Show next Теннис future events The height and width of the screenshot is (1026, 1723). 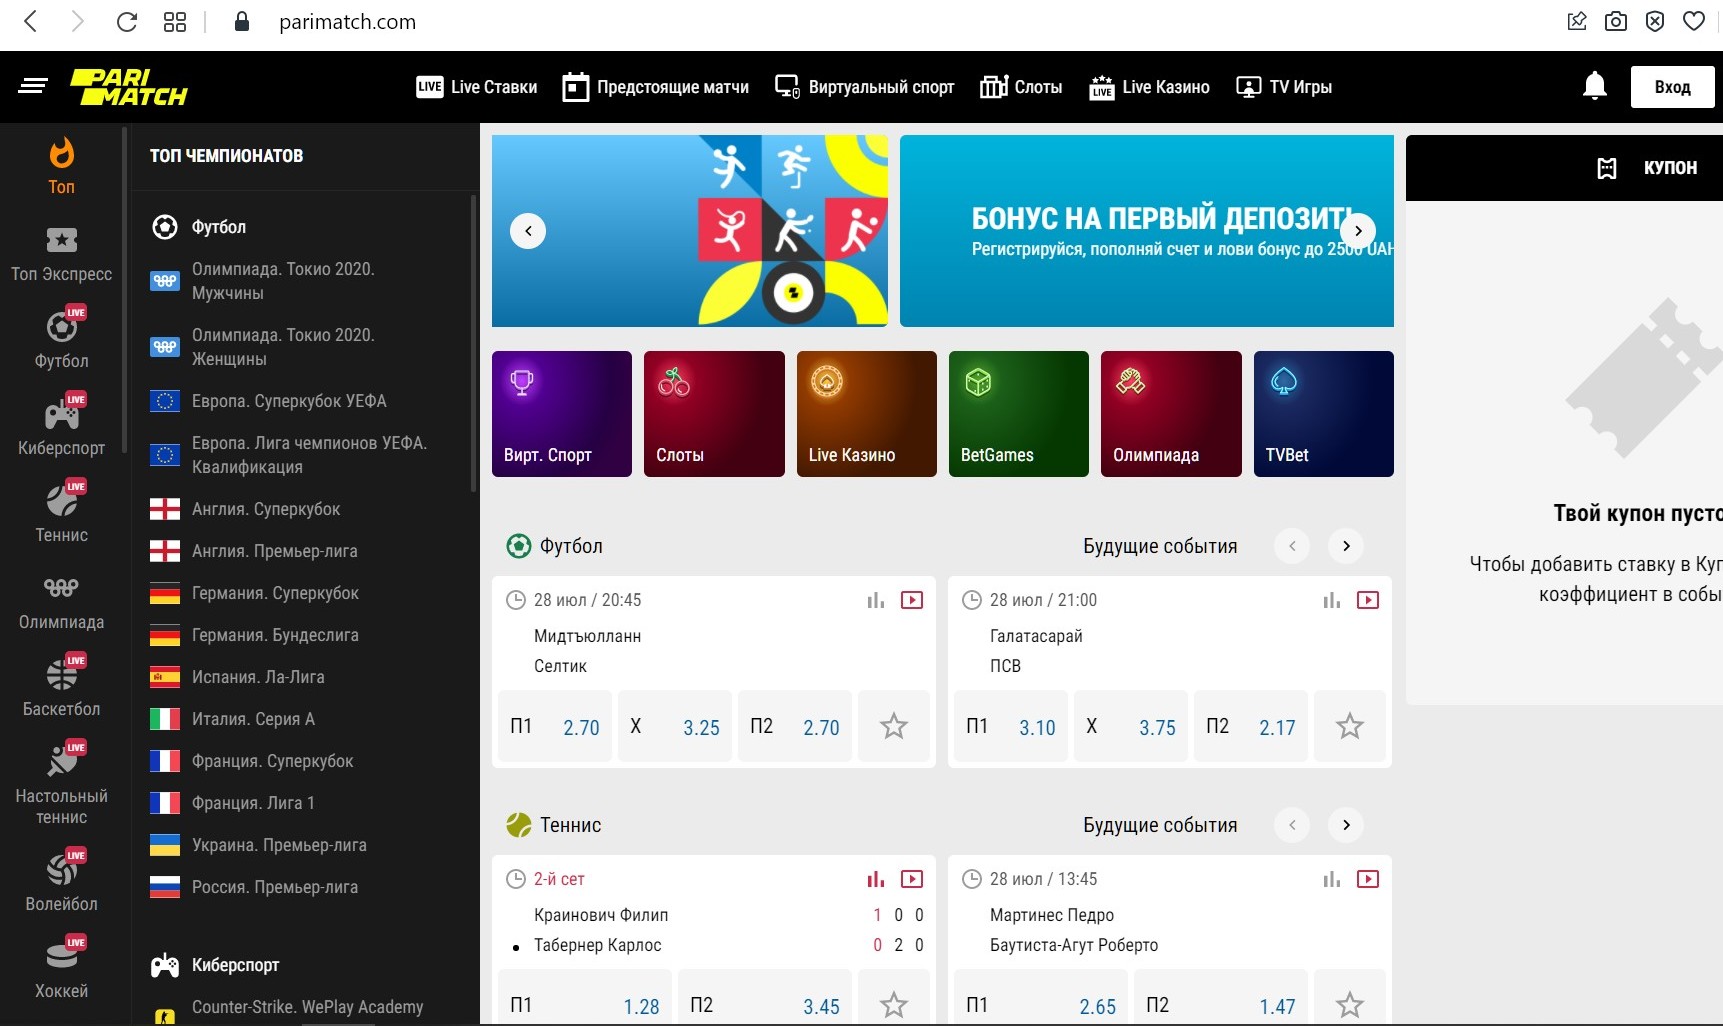1346,825
